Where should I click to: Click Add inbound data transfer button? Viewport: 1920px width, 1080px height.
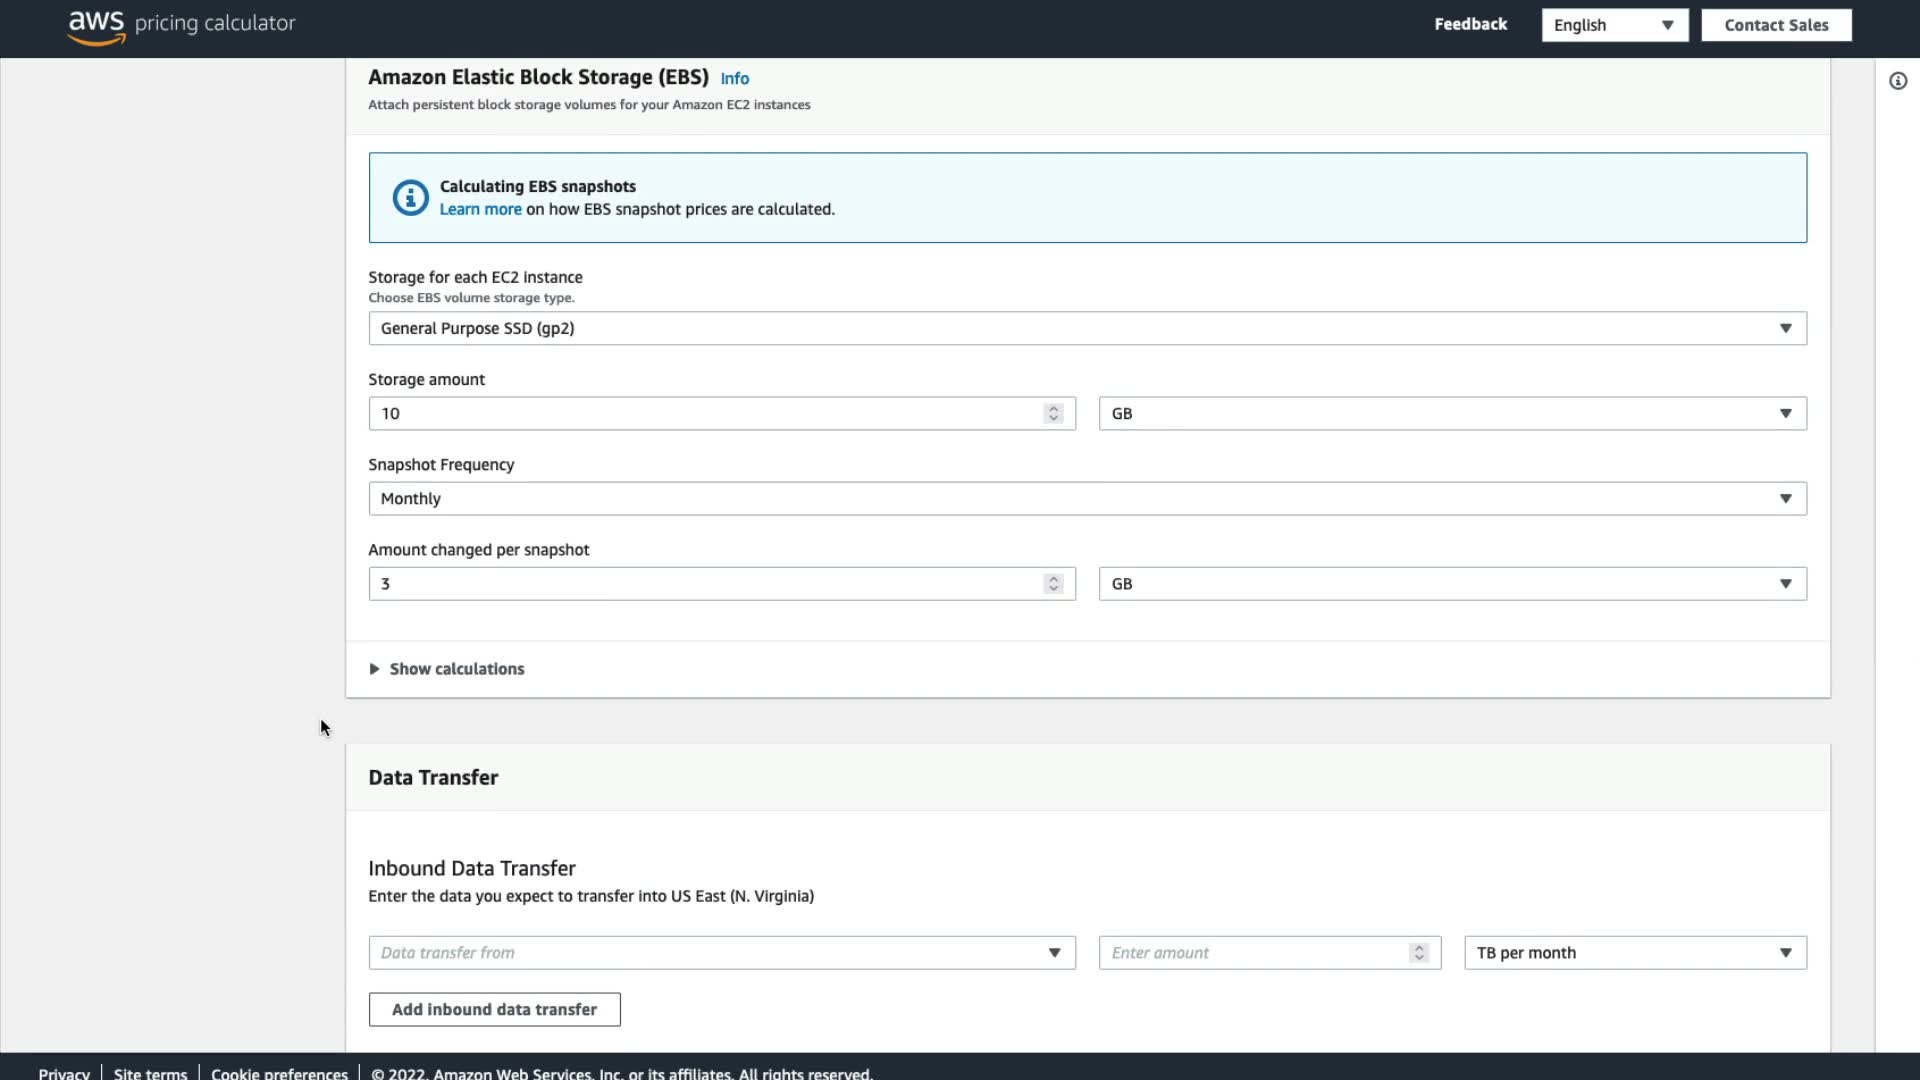[494, 1010]
